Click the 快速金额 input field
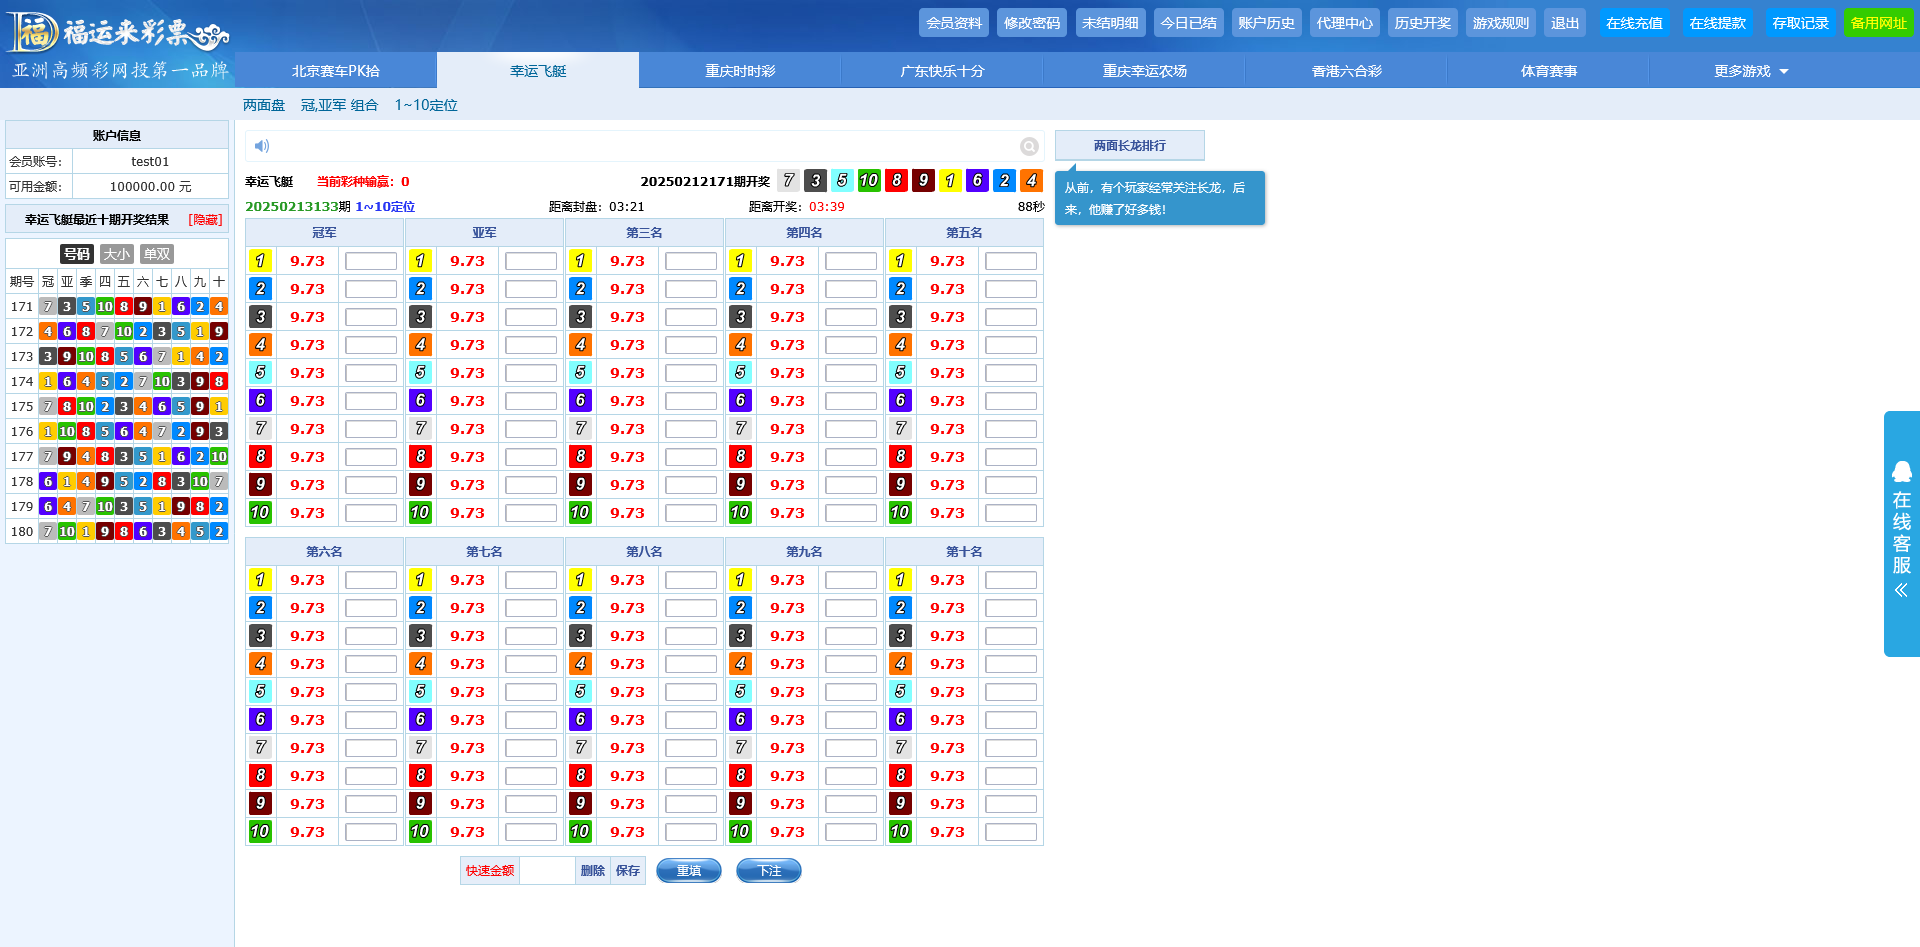The height and width of the screenshot is (947, 1920). coord(547,871)
